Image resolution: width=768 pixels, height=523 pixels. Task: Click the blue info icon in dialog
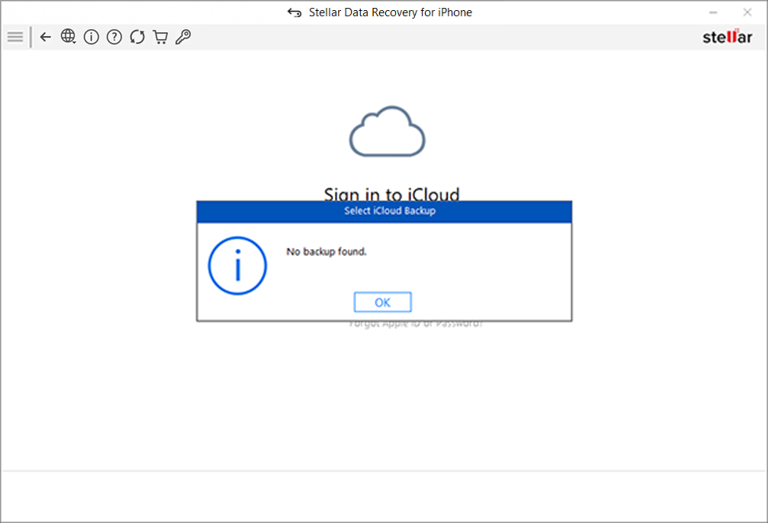(x=238, y=266)
